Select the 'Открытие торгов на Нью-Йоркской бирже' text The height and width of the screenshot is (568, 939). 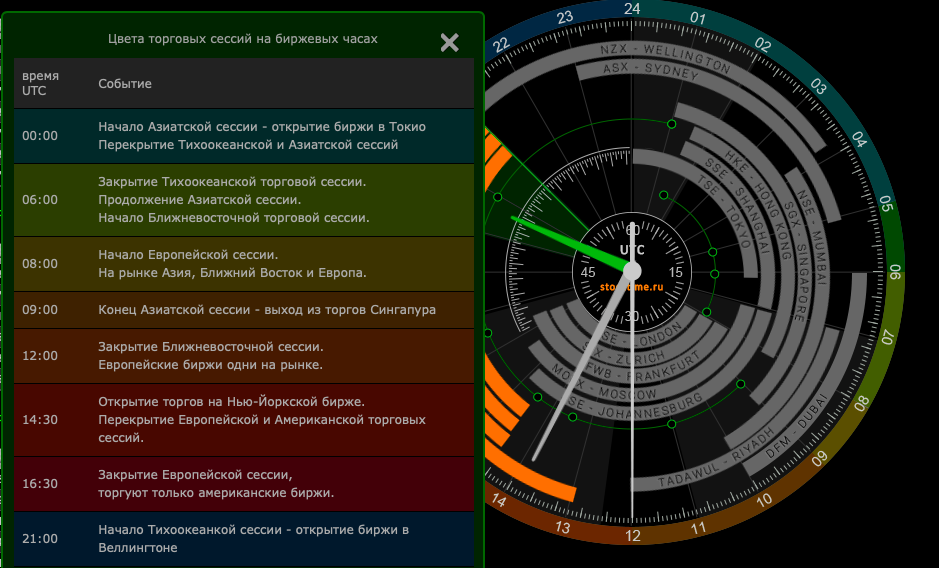pyautogui.click(x=232, y=401)
